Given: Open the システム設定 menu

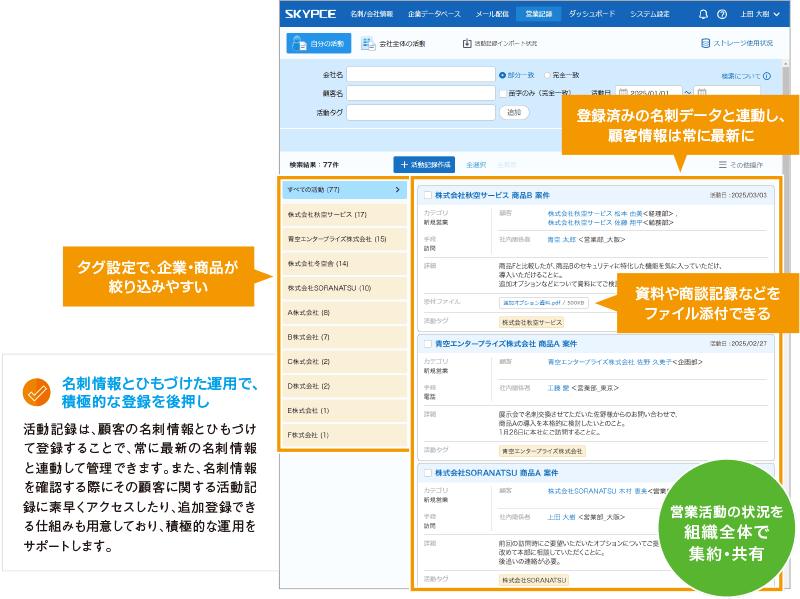Looking at the screenshot, I should point(649,14).
